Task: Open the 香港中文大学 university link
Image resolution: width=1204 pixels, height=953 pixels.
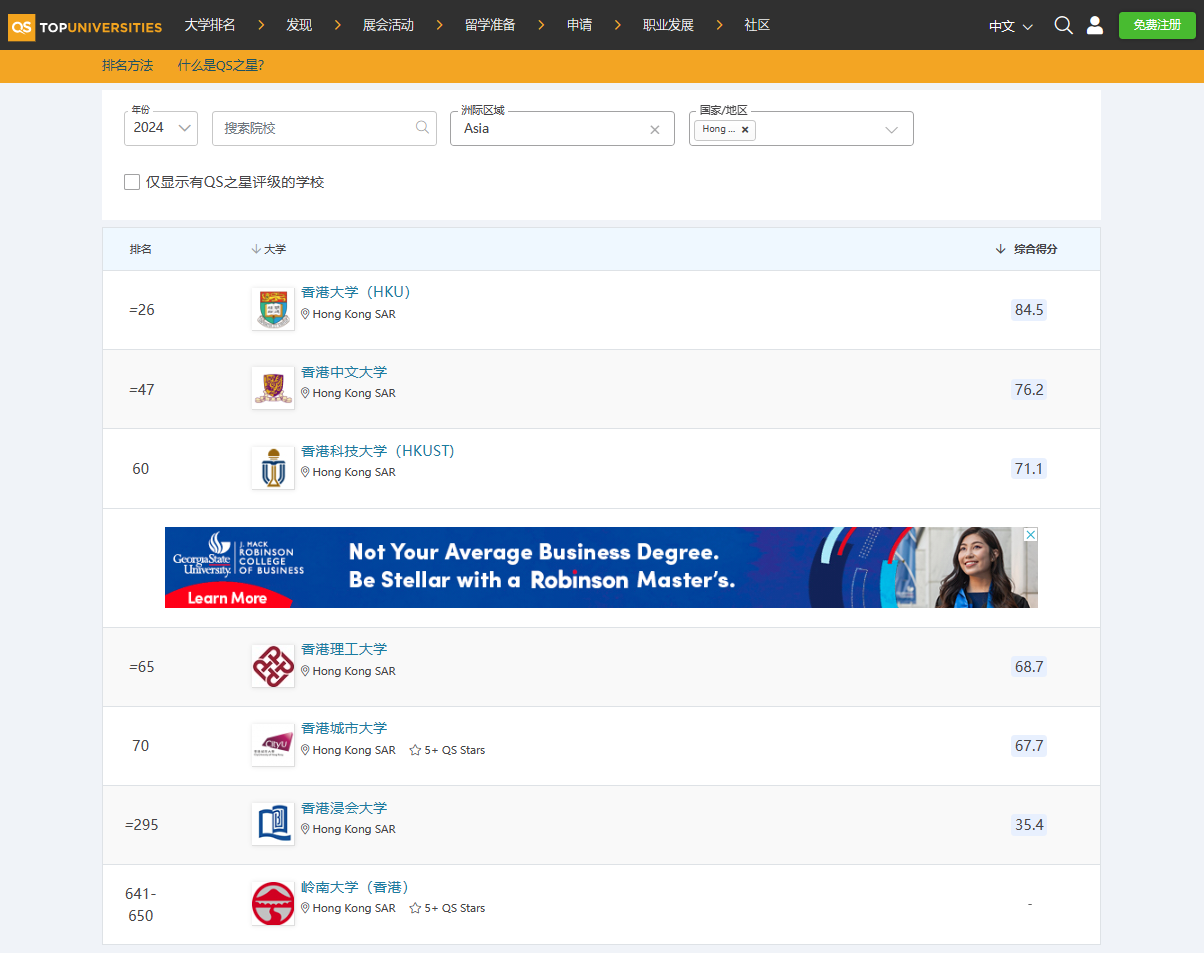Action: [344, 372]
